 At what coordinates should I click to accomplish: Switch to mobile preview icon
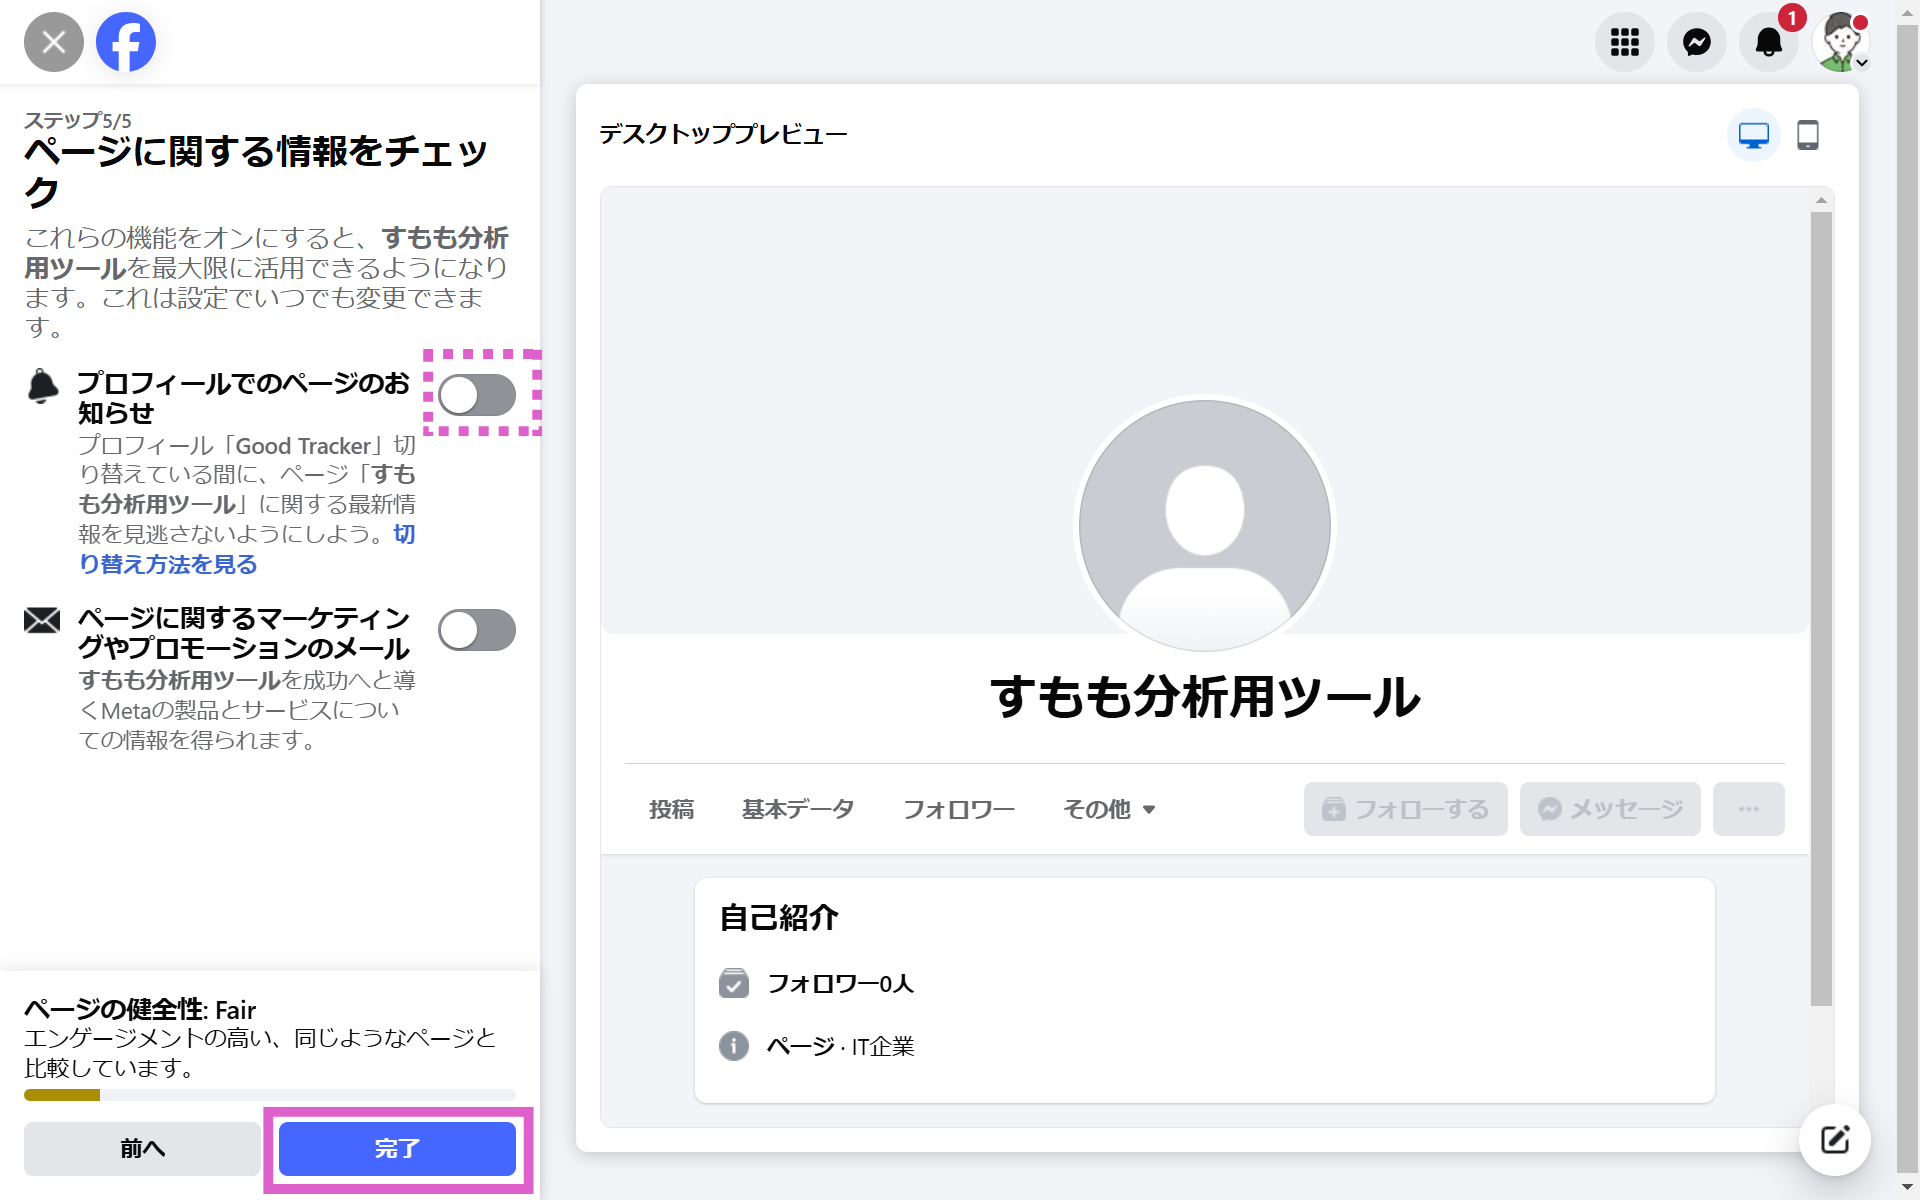(x=1808, y=135)
